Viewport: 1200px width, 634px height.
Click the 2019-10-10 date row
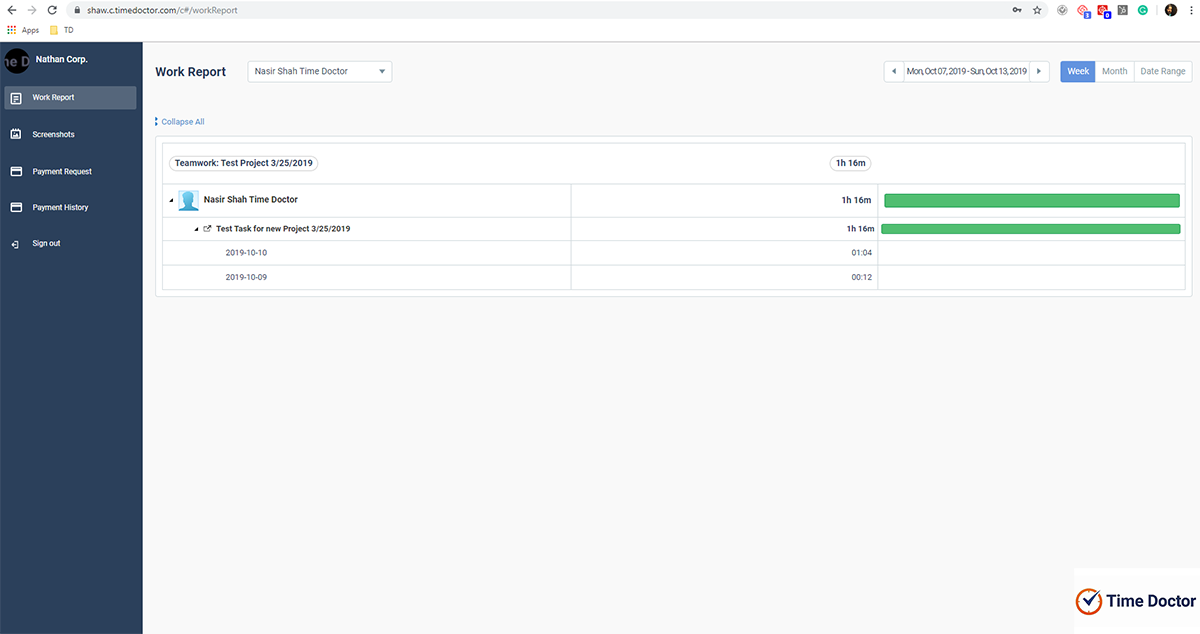(x=246, y=253)
